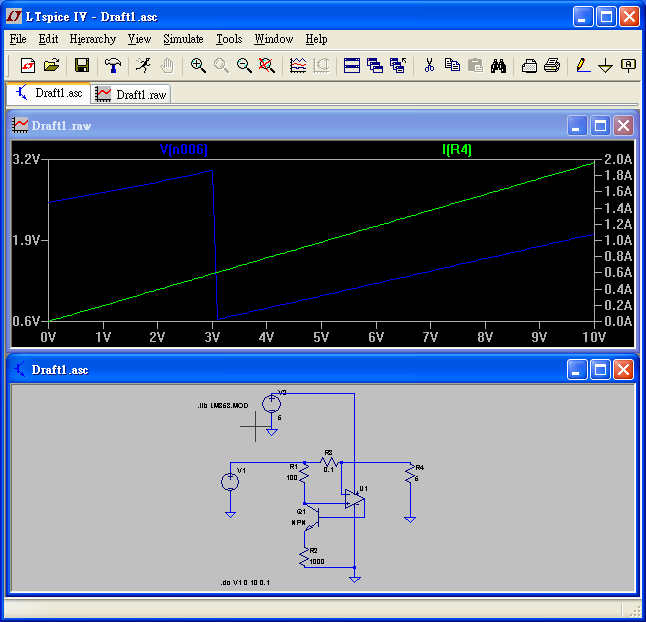
Task: Click the Q1 NPN transistor symbol
Action: (x=313, y=517)
